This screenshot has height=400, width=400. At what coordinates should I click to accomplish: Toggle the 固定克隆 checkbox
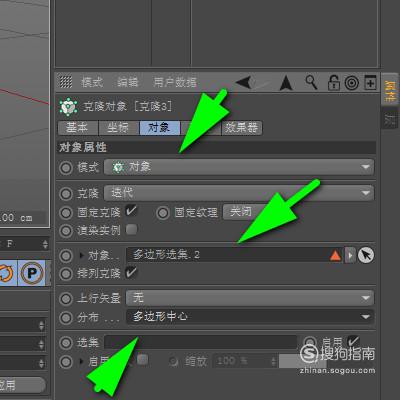point(131,211)
